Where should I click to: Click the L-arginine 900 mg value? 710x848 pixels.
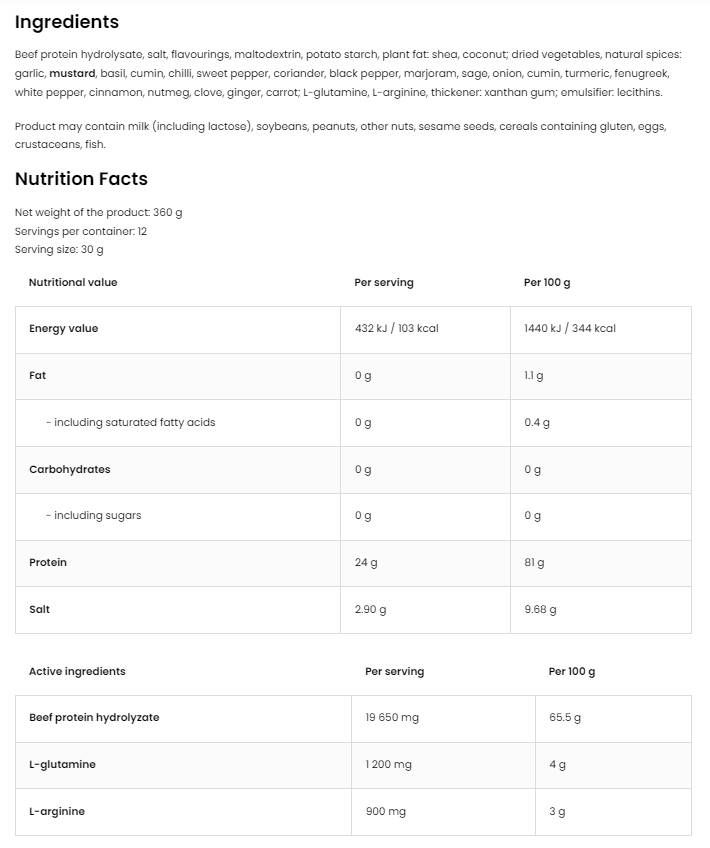click(x=386, y=811)
